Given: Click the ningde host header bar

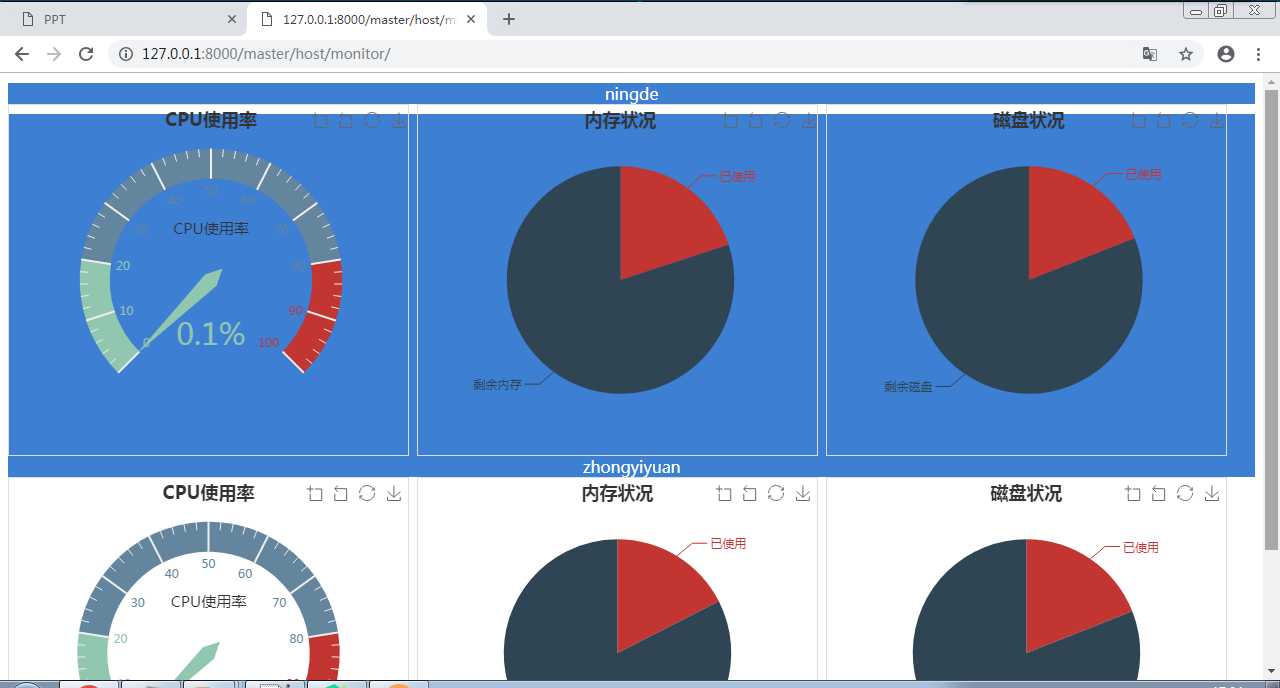Looking at the screenshot, I should click(631, 94).
